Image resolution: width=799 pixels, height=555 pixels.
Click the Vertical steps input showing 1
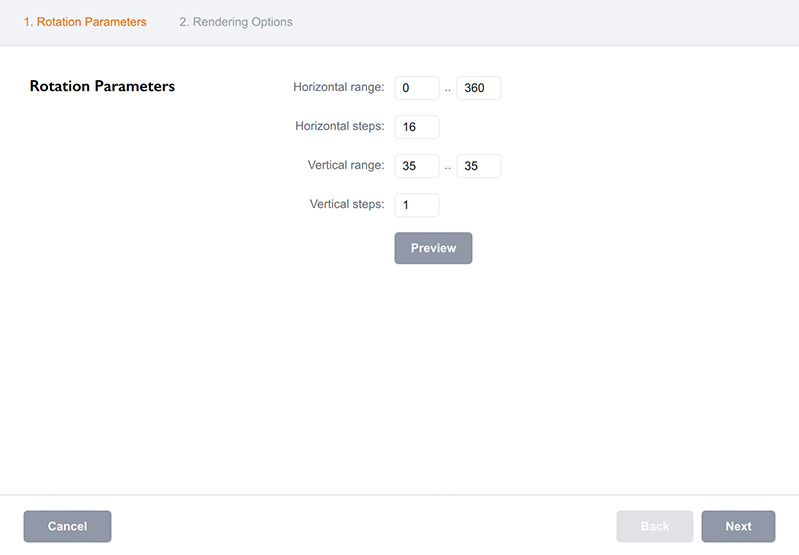[x=416, y=205]
